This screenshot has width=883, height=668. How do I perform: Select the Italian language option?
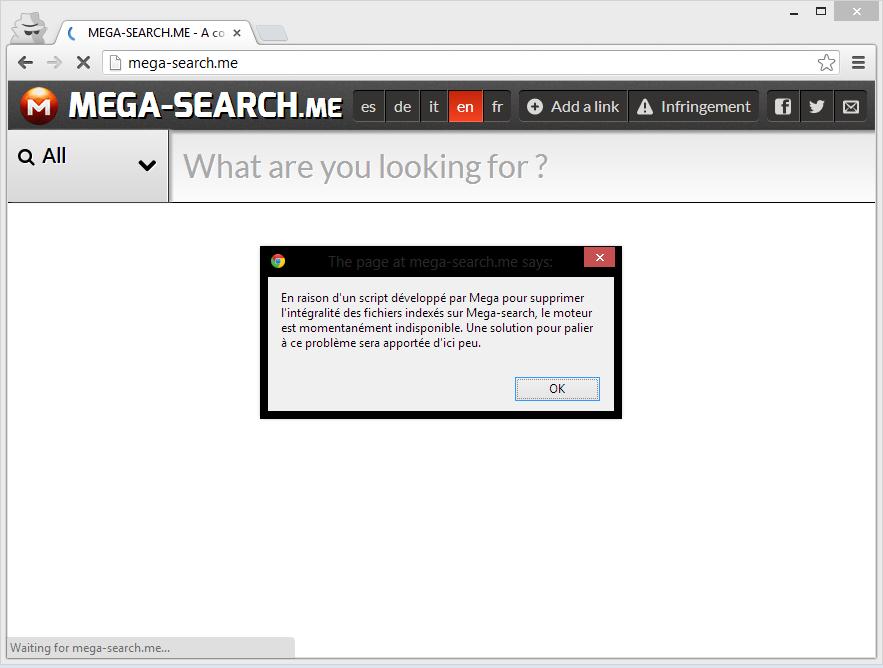point(433,106)
